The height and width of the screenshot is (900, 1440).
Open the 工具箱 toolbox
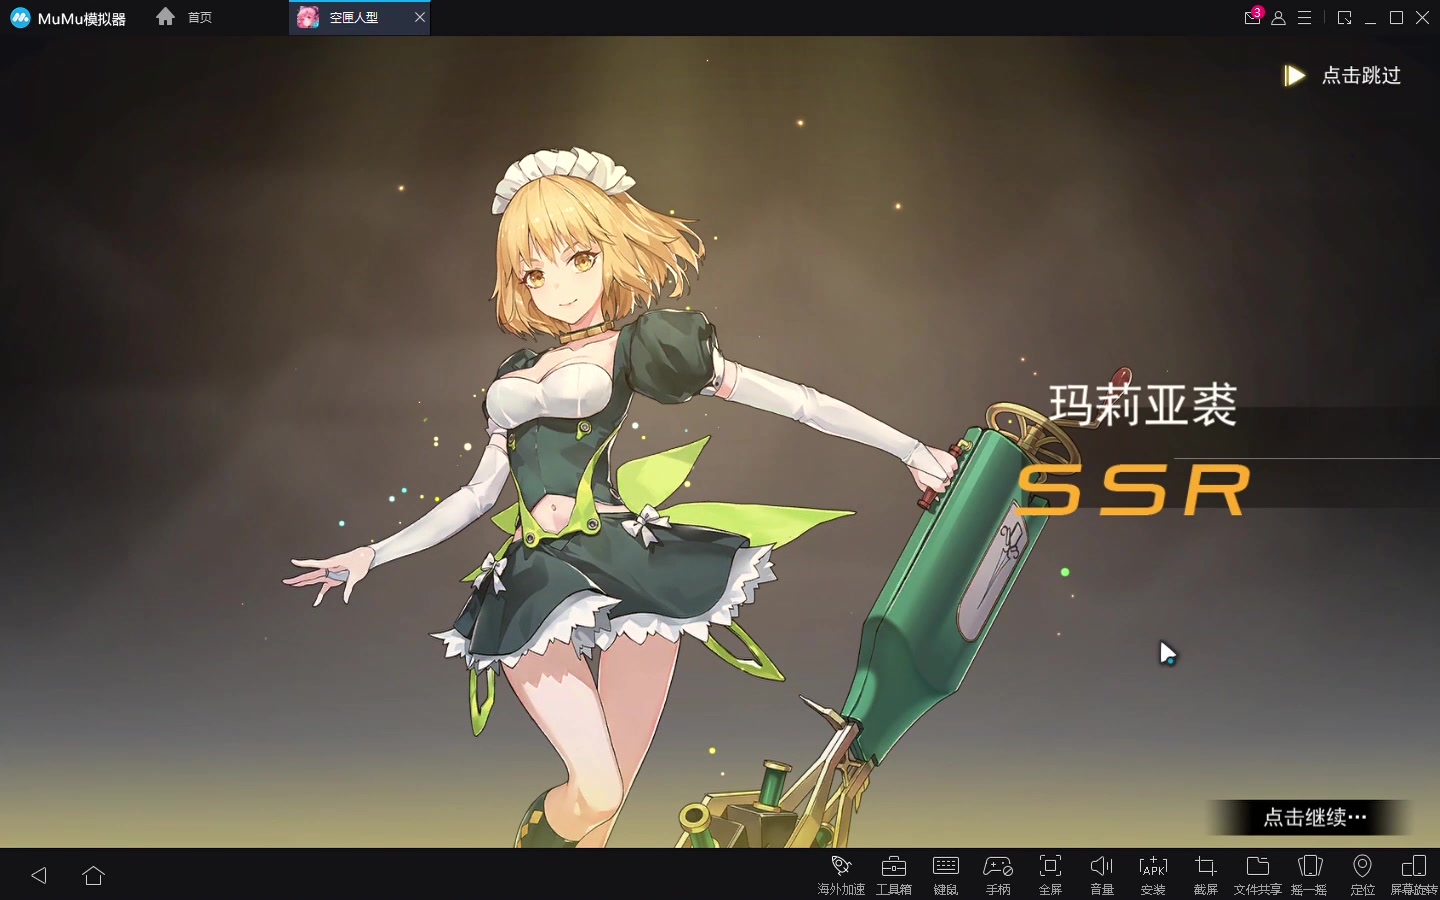[894, 873]
